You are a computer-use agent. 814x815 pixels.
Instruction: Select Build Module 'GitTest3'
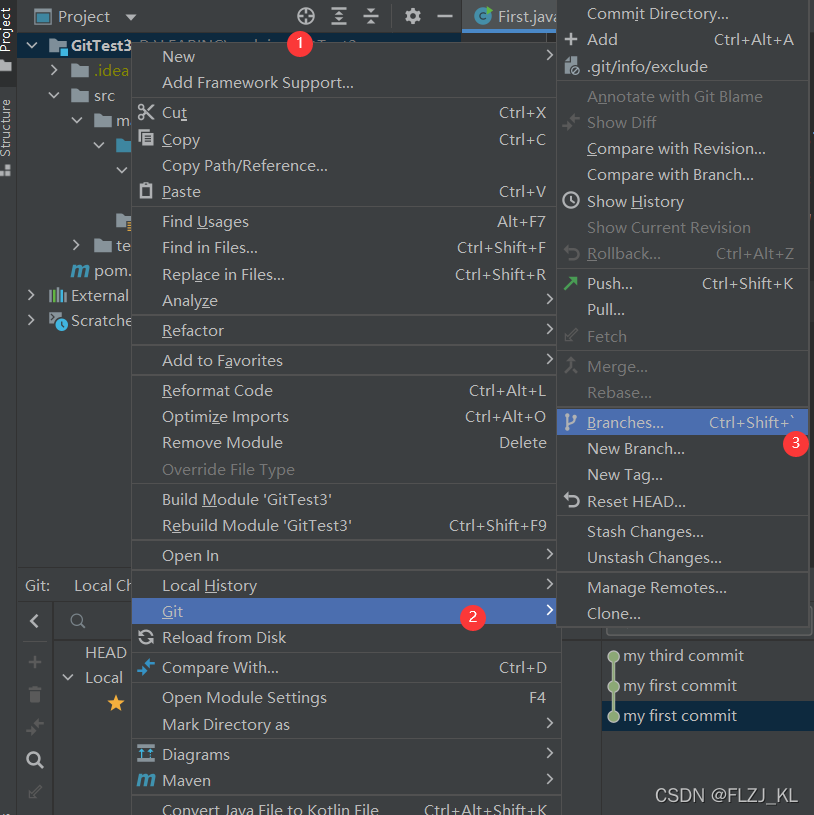pyautogui.click(x=344, y=499)
